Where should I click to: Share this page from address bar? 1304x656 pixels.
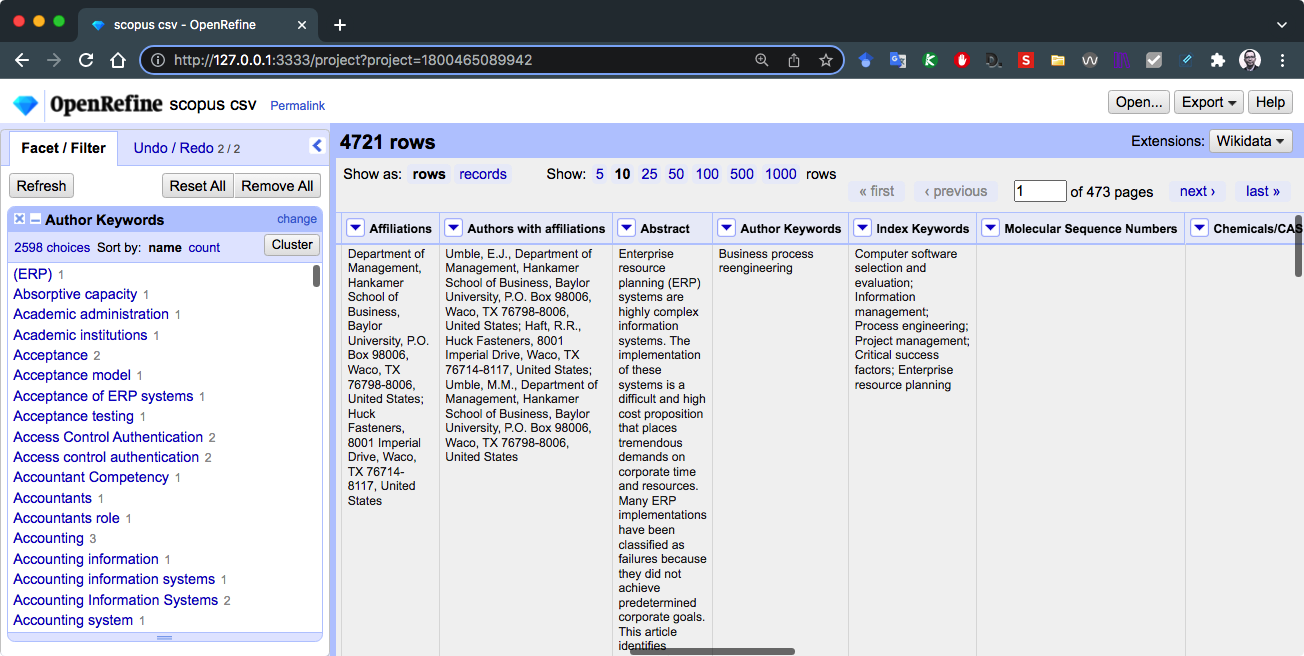point(794,60)
